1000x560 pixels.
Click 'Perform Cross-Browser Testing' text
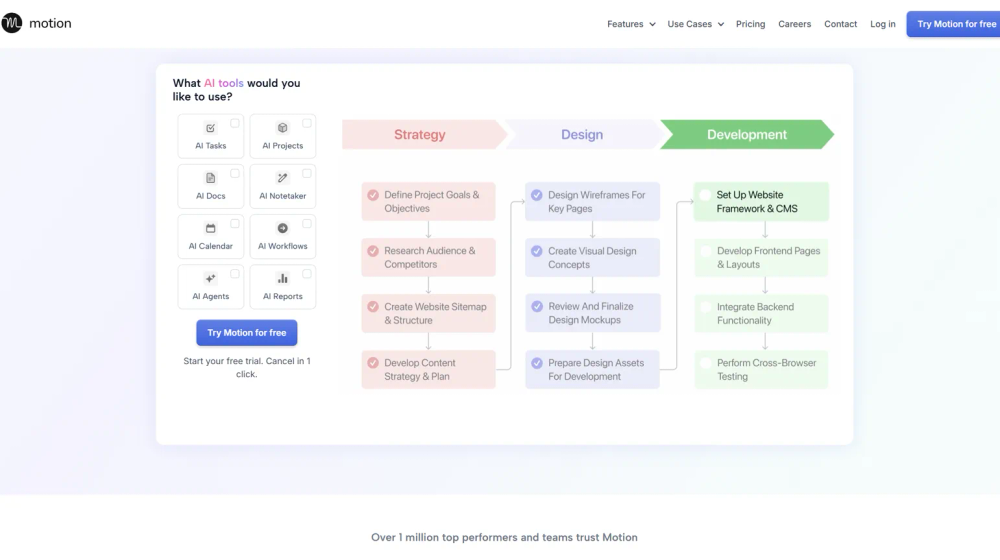coord(766,369)
